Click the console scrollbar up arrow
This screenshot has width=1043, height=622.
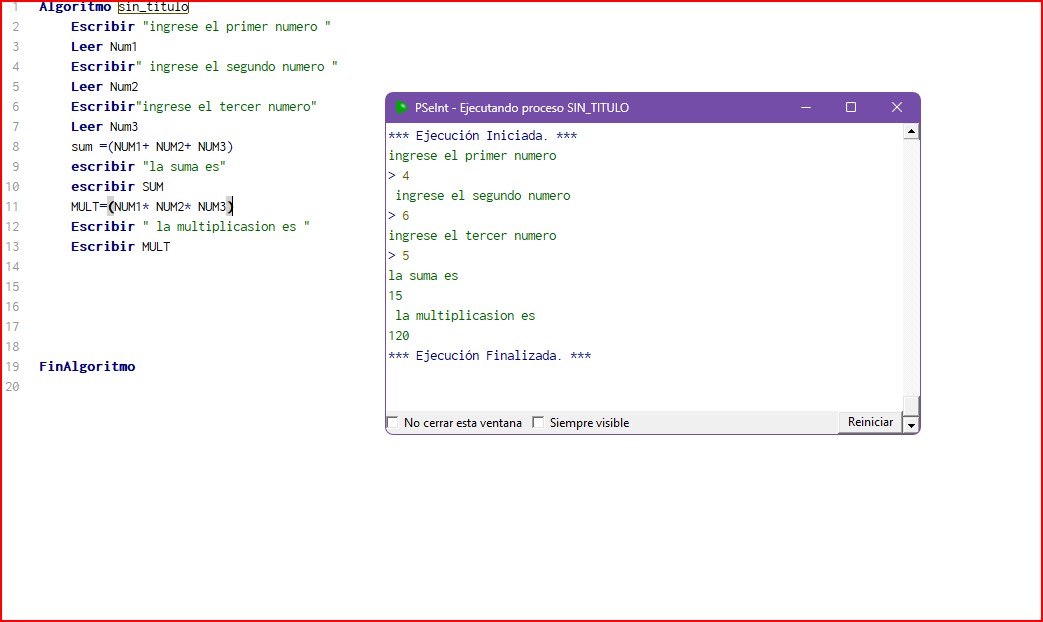coord(911,131)
